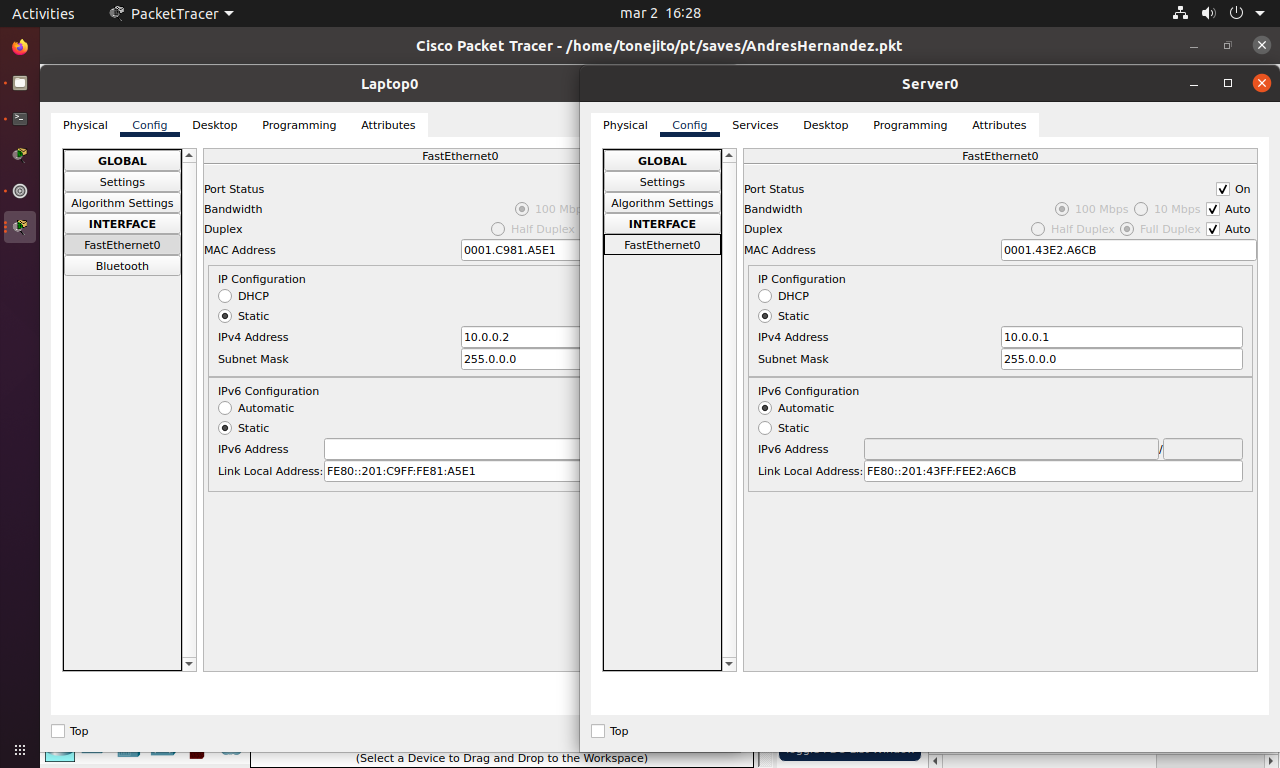Open the Show Applications grid

[20, 749]
